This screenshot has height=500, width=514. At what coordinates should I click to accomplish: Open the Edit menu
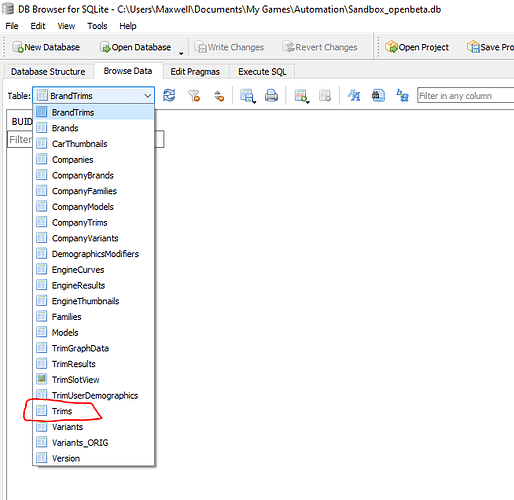coord(38,26)
